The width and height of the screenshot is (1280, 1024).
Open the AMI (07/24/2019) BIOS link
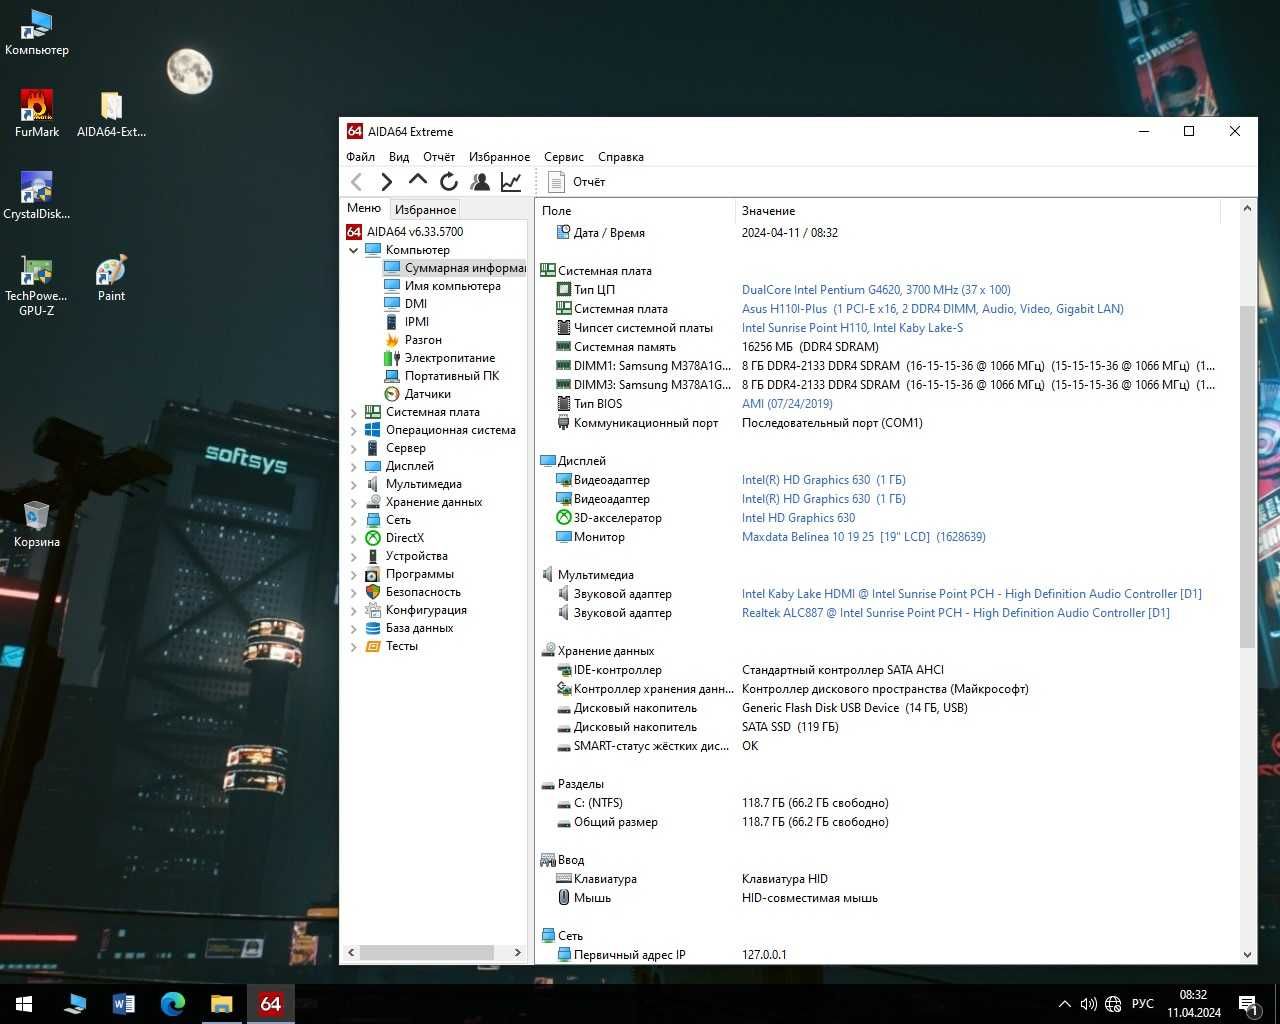click(787, 404)
